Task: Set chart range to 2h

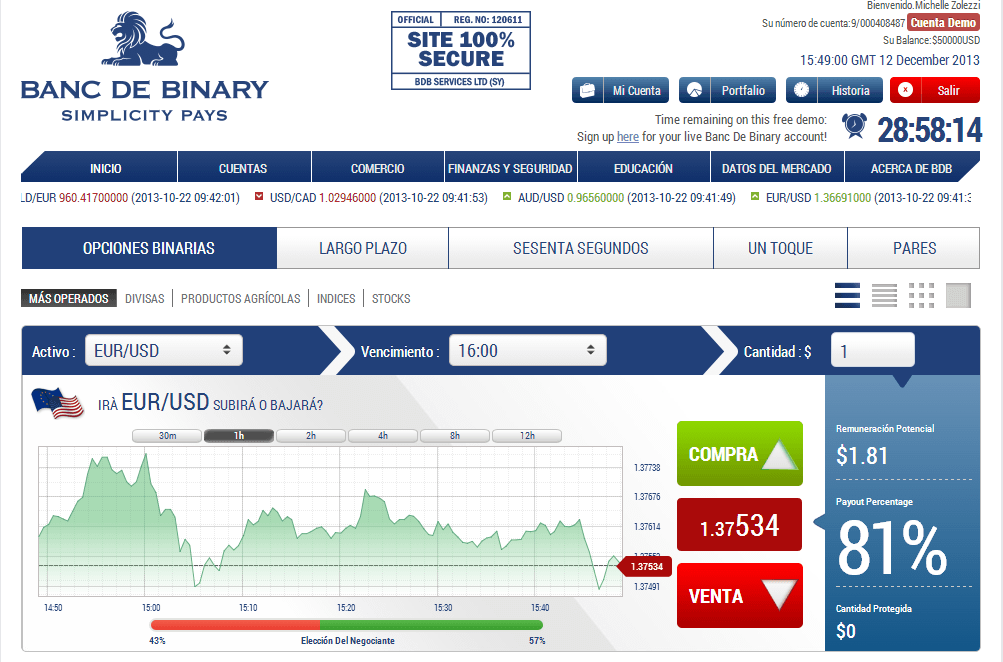Action: (x=311, y=436)
